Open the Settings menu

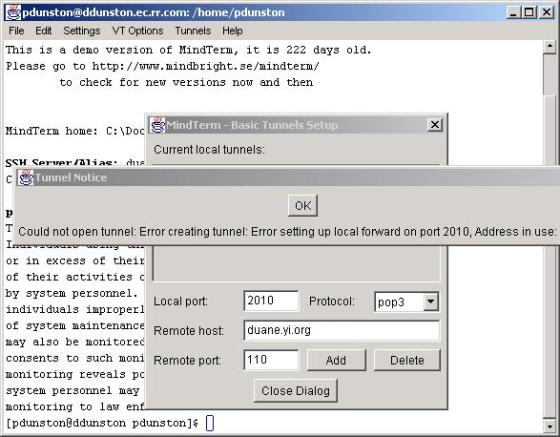81,31
